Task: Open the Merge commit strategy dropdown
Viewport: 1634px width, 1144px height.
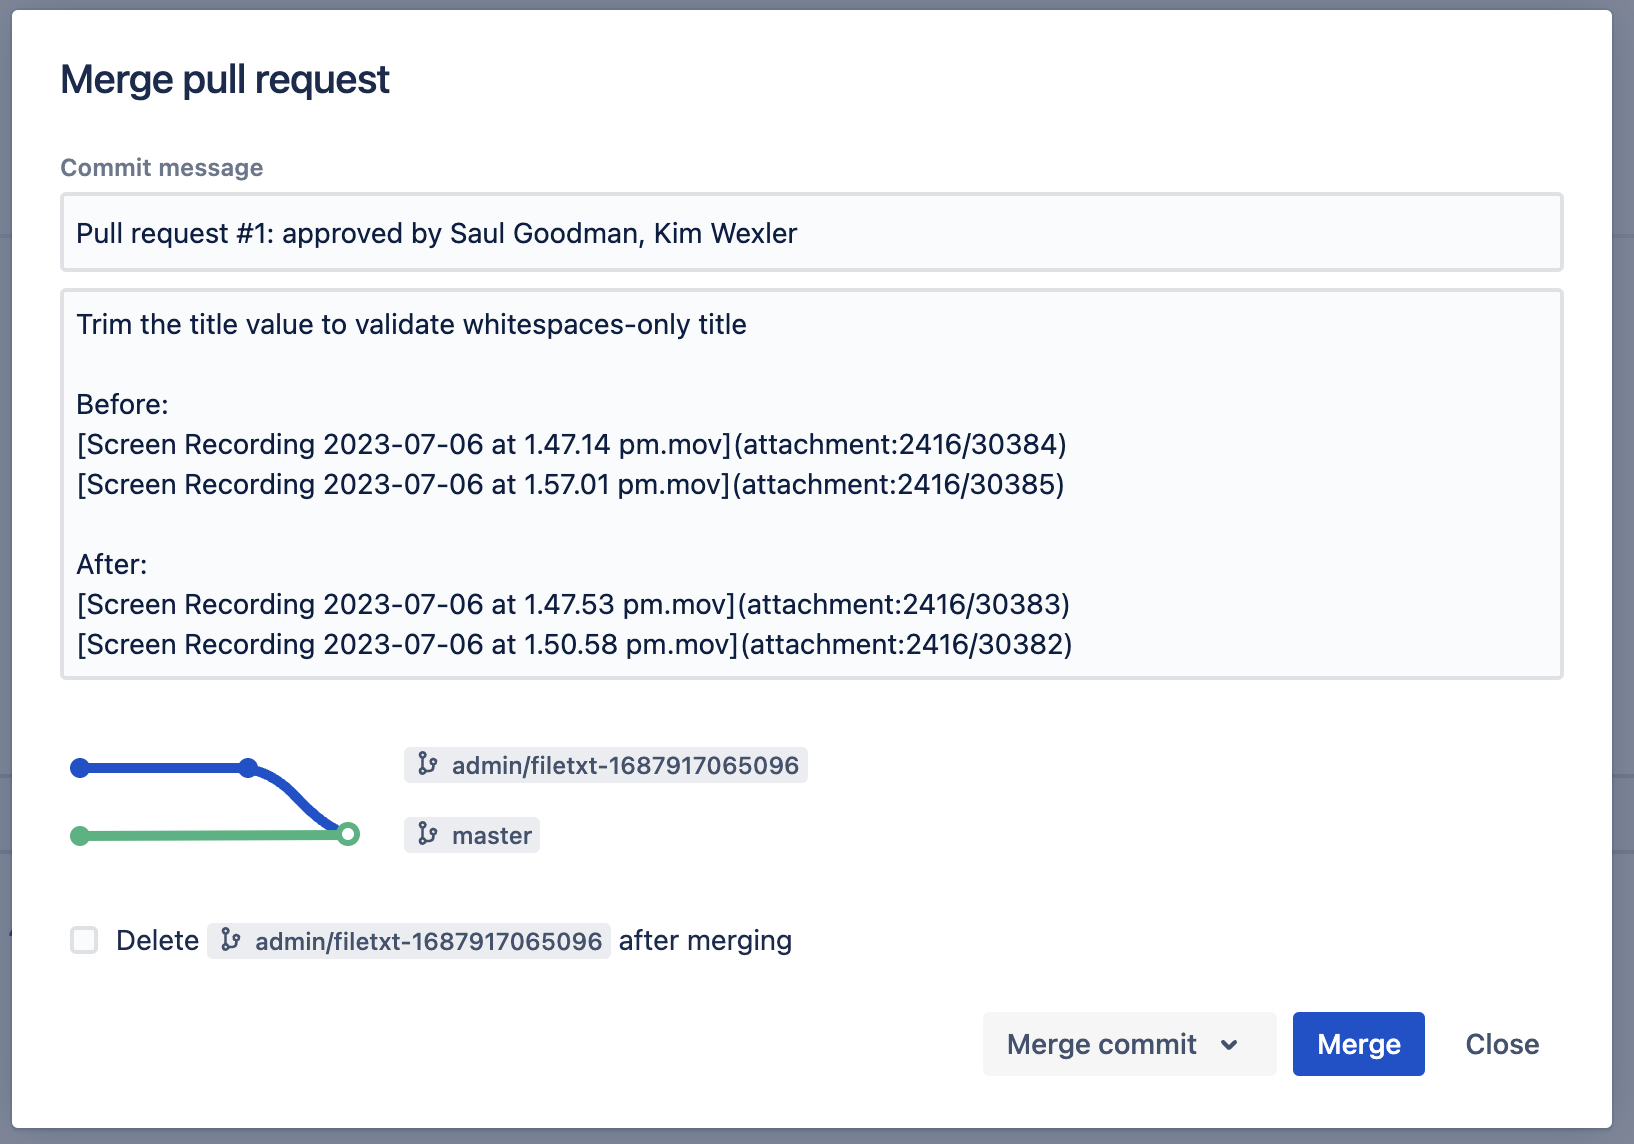Action: [1102, 1044]
